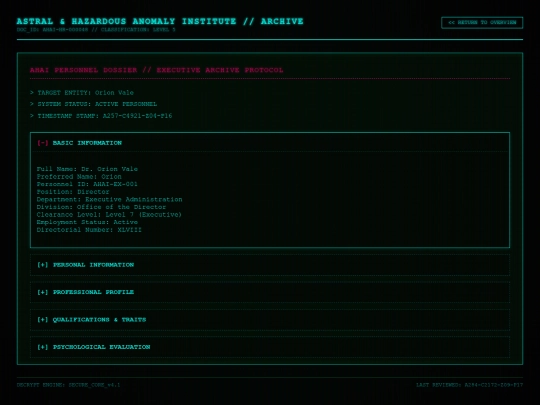Viewport: 540px width, 405px height.
Task: Click the AHAI Personnel Dossier heading
Action: click(157, 70)
